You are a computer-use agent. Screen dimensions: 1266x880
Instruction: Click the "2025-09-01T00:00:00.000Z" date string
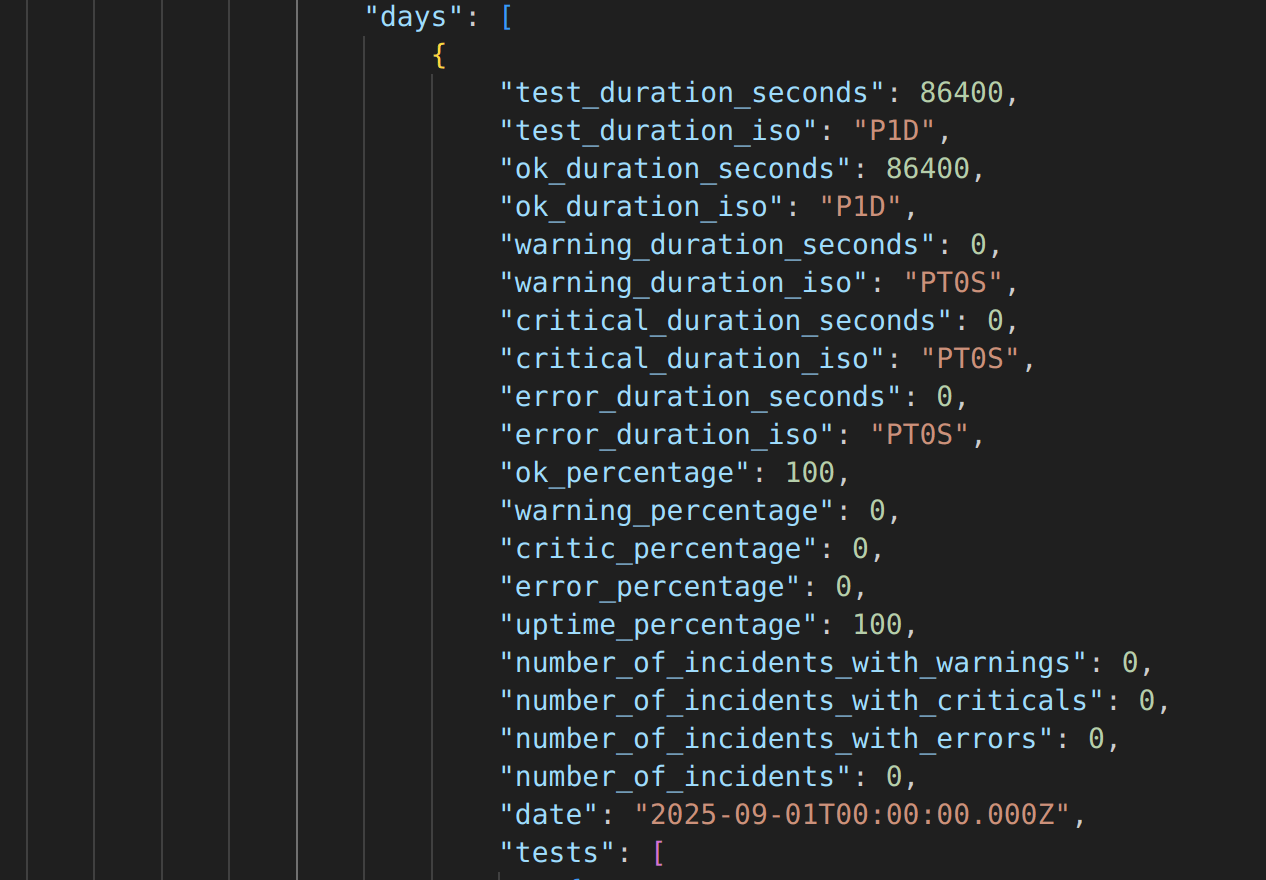pyautogui.click(x=852, y=815)
